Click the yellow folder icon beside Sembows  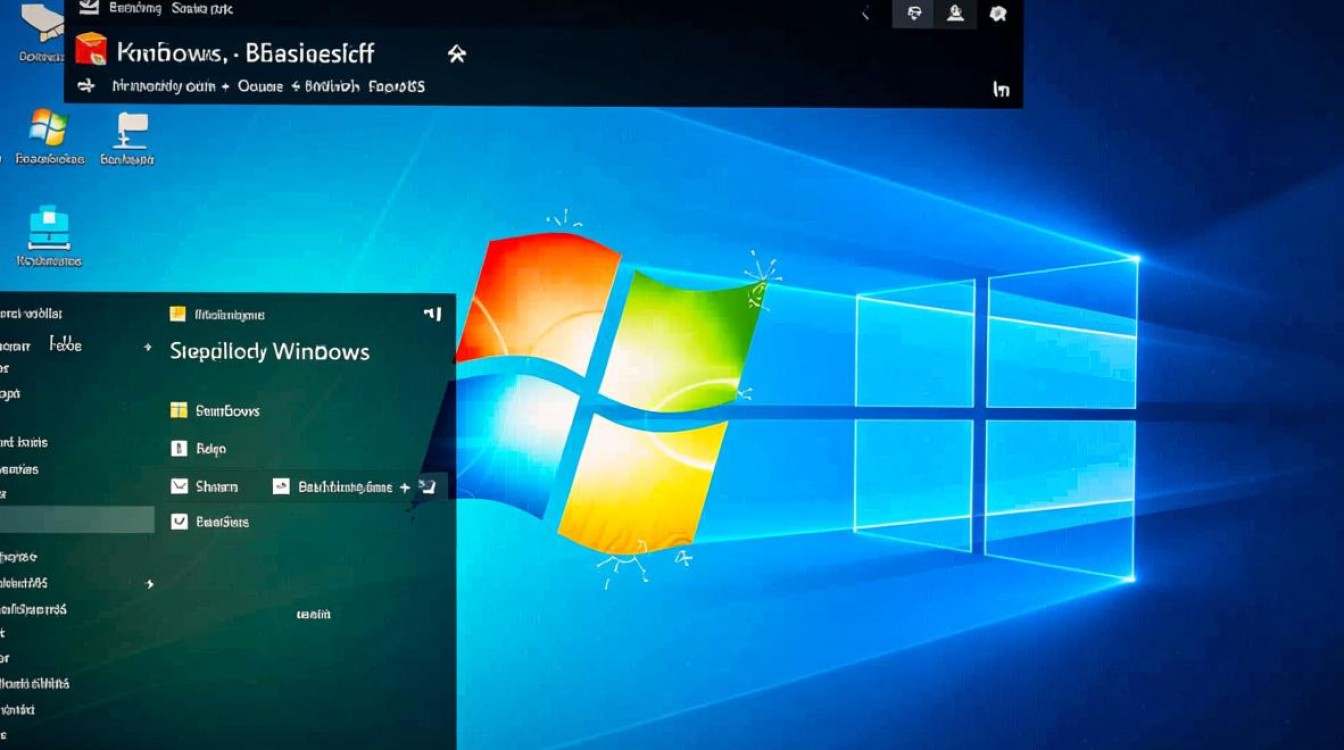[x=179, y=410]
